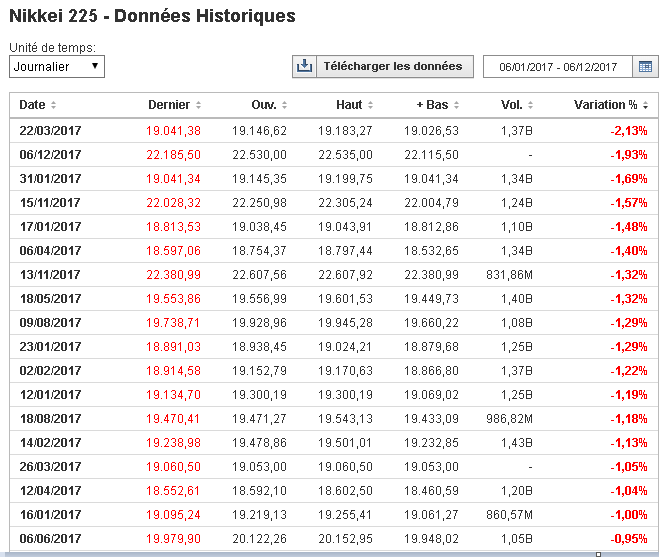Select the date cell 09/08/2017
Image resolution: width=659 pixels, height=557 pixels.
click(50, 322)
